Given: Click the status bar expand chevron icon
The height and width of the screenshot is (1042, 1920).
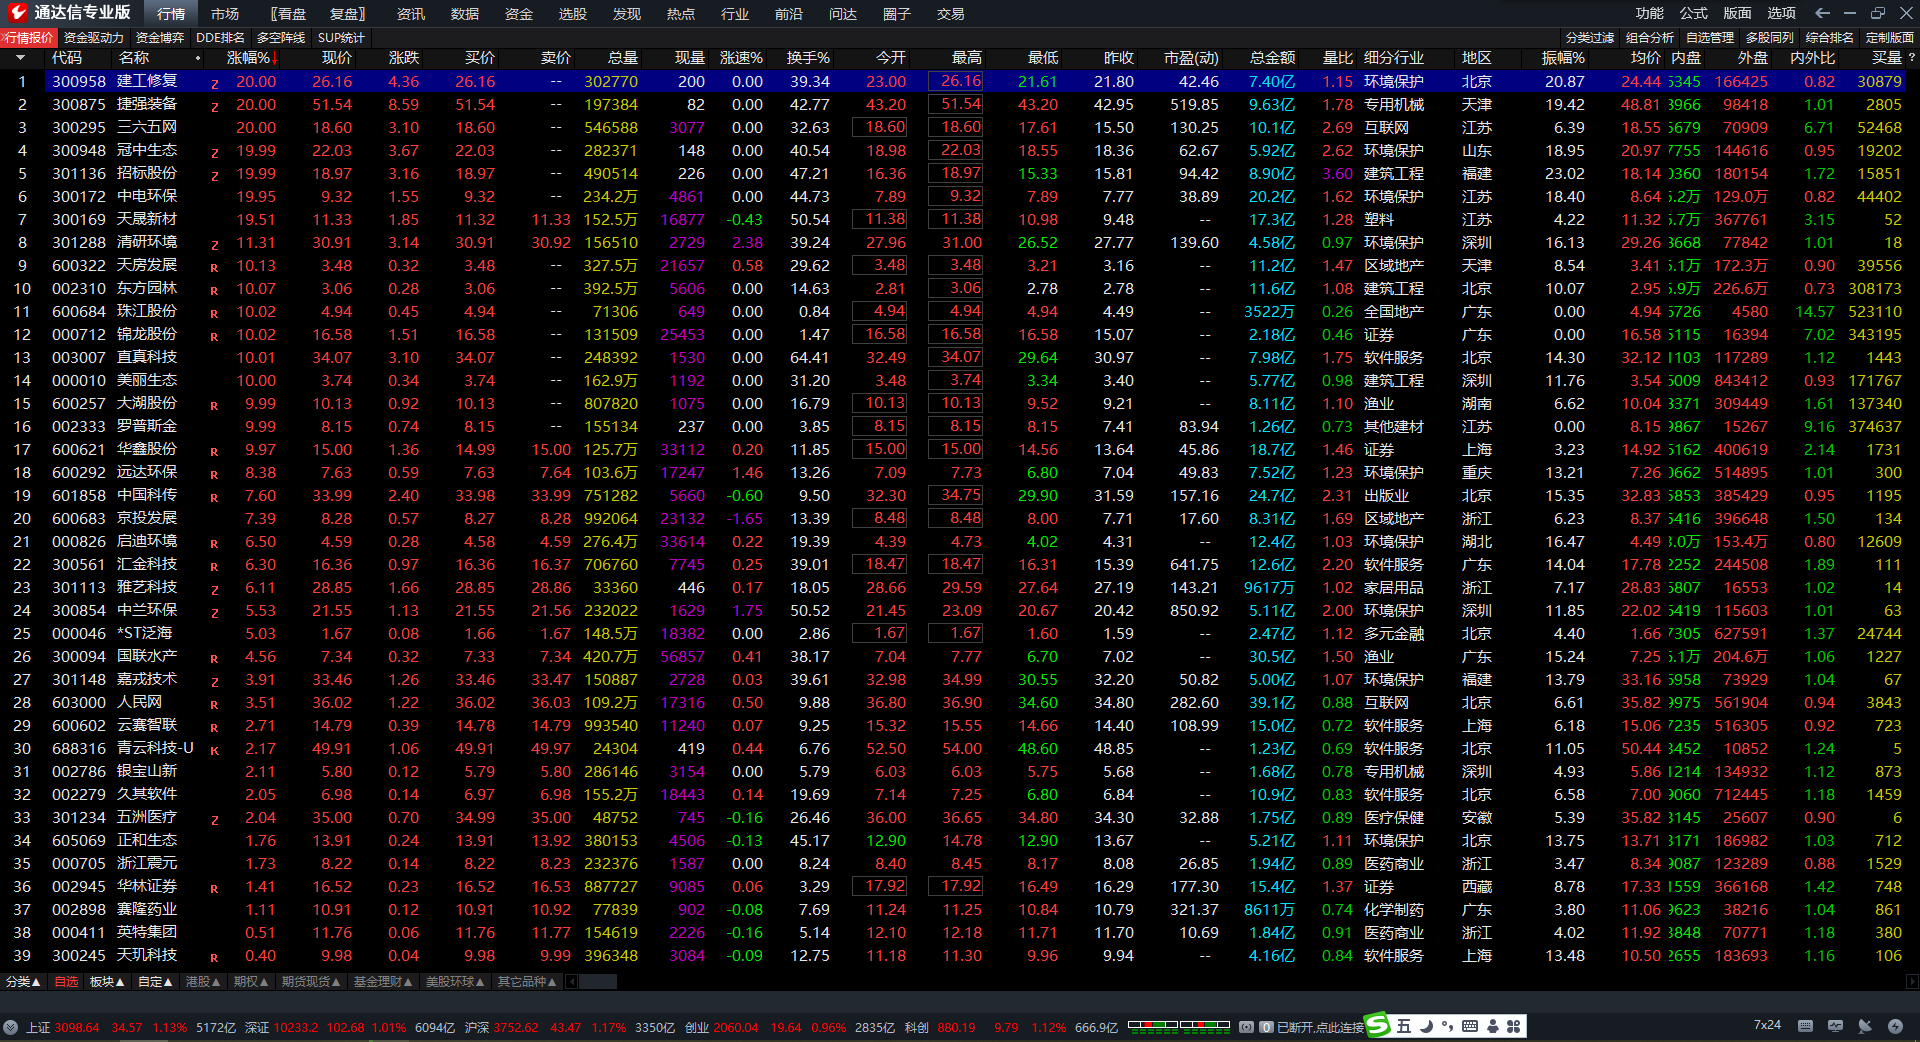Looking at the screenshot, I should 10,1027.
